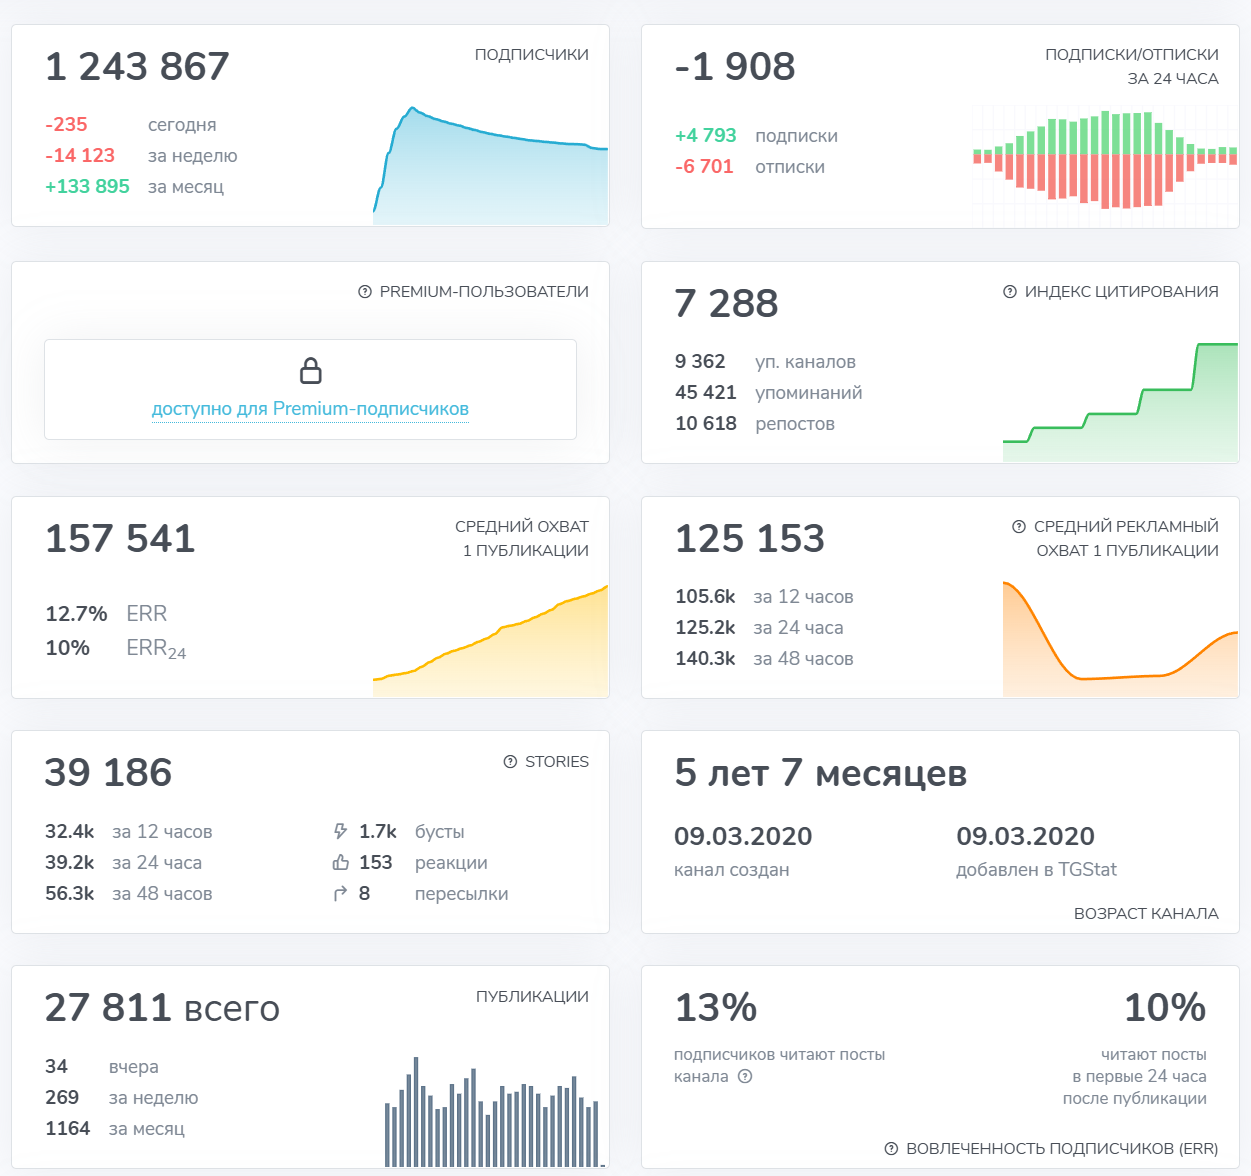The width and height of the screenshot is (1251, 1176).
Task: Click the reactions thumbs-up icon
Action: [340, 863]
